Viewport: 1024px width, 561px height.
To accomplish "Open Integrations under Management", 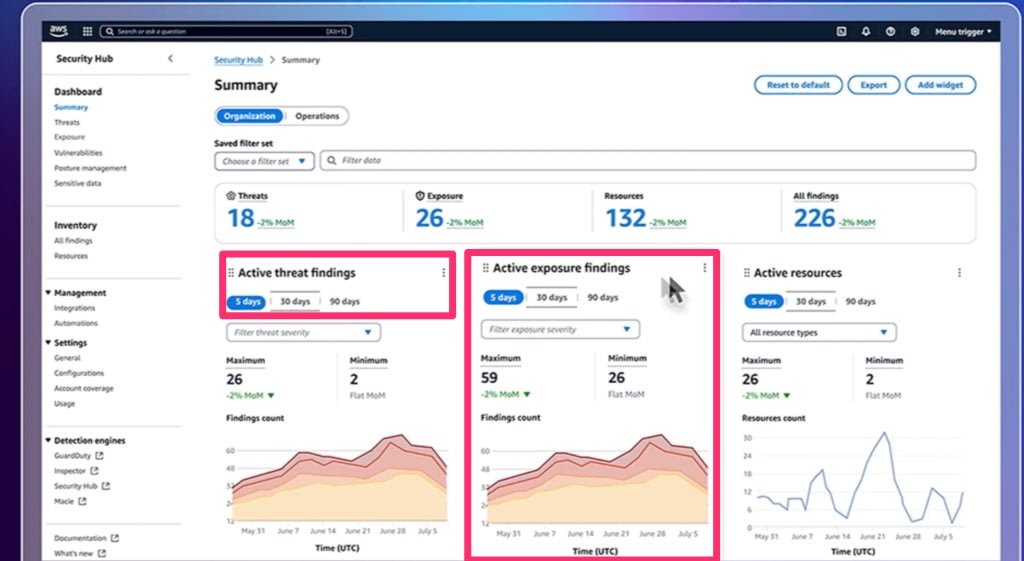I will pyautogui.click(x=74, y=308).
